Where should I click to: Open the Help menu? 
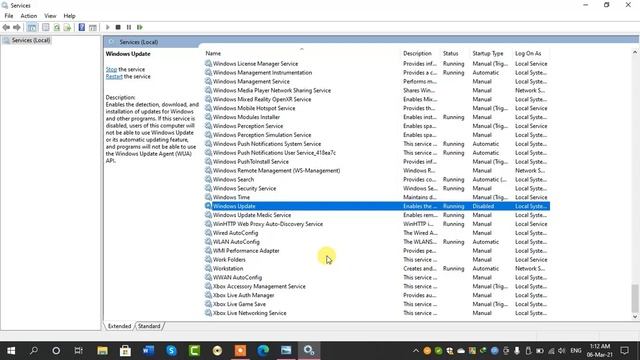point(69,16)
